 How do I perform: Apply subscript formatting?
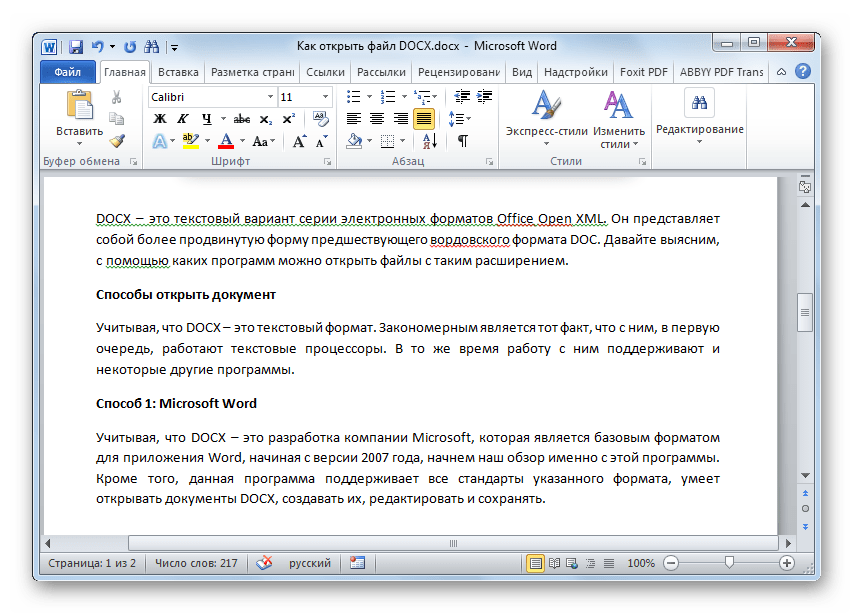pyautogui.click(x=265, y=119)
